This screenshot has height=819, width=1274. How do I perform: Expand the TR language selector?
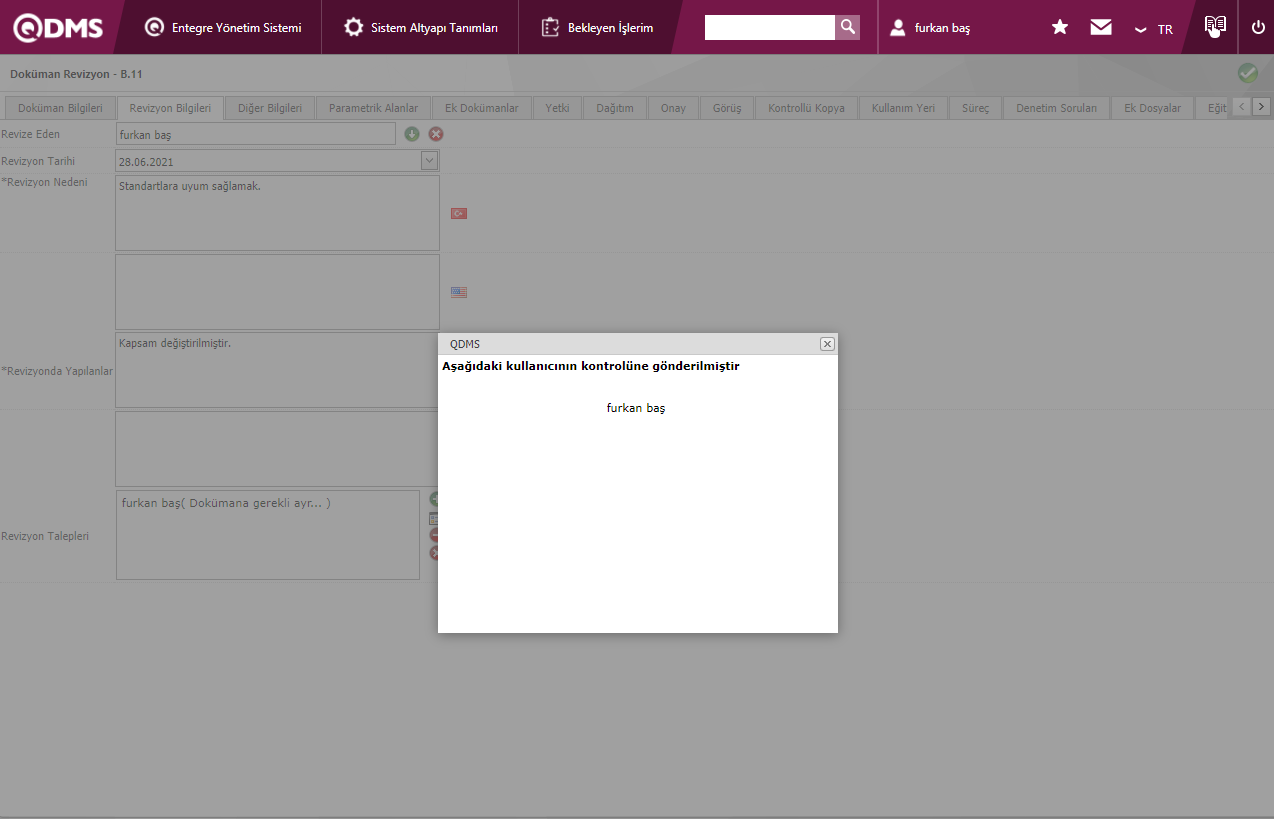click(1153, 29)
